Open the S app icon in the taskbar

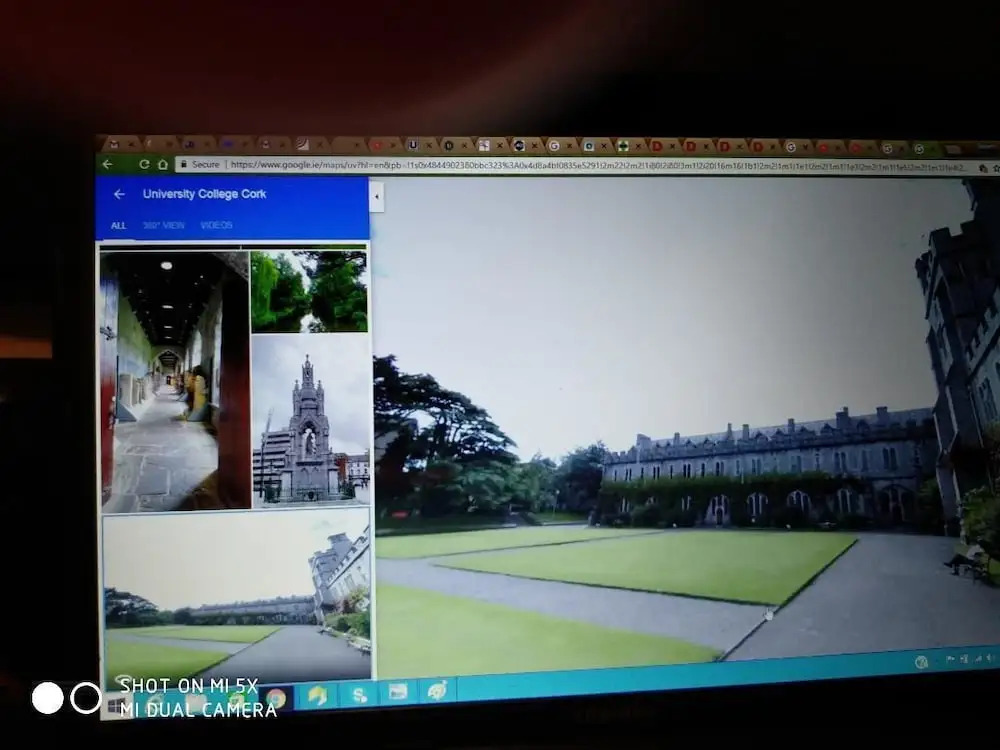(x=358, y=694)
